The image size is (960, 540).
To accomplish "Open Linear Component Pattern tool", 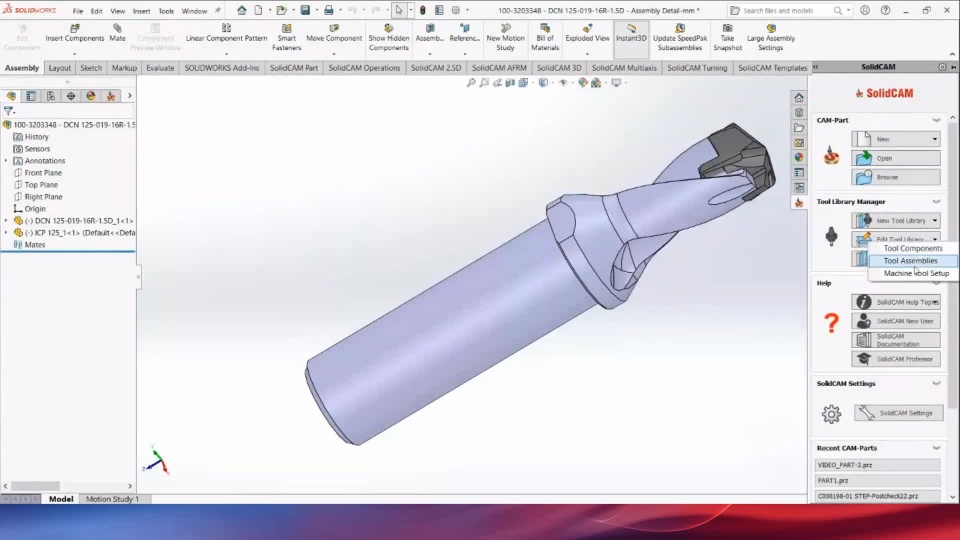I will point(227,33).
